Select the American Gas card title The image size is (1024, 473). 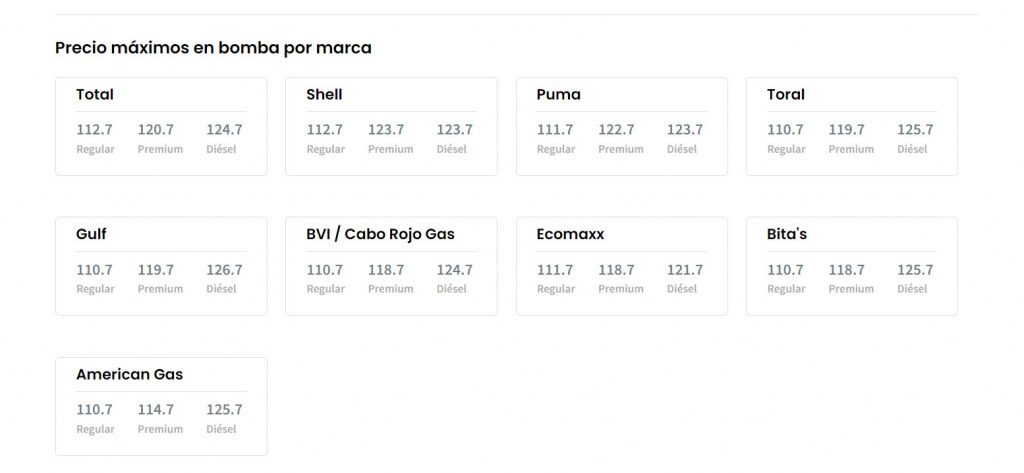pos(129,374)
